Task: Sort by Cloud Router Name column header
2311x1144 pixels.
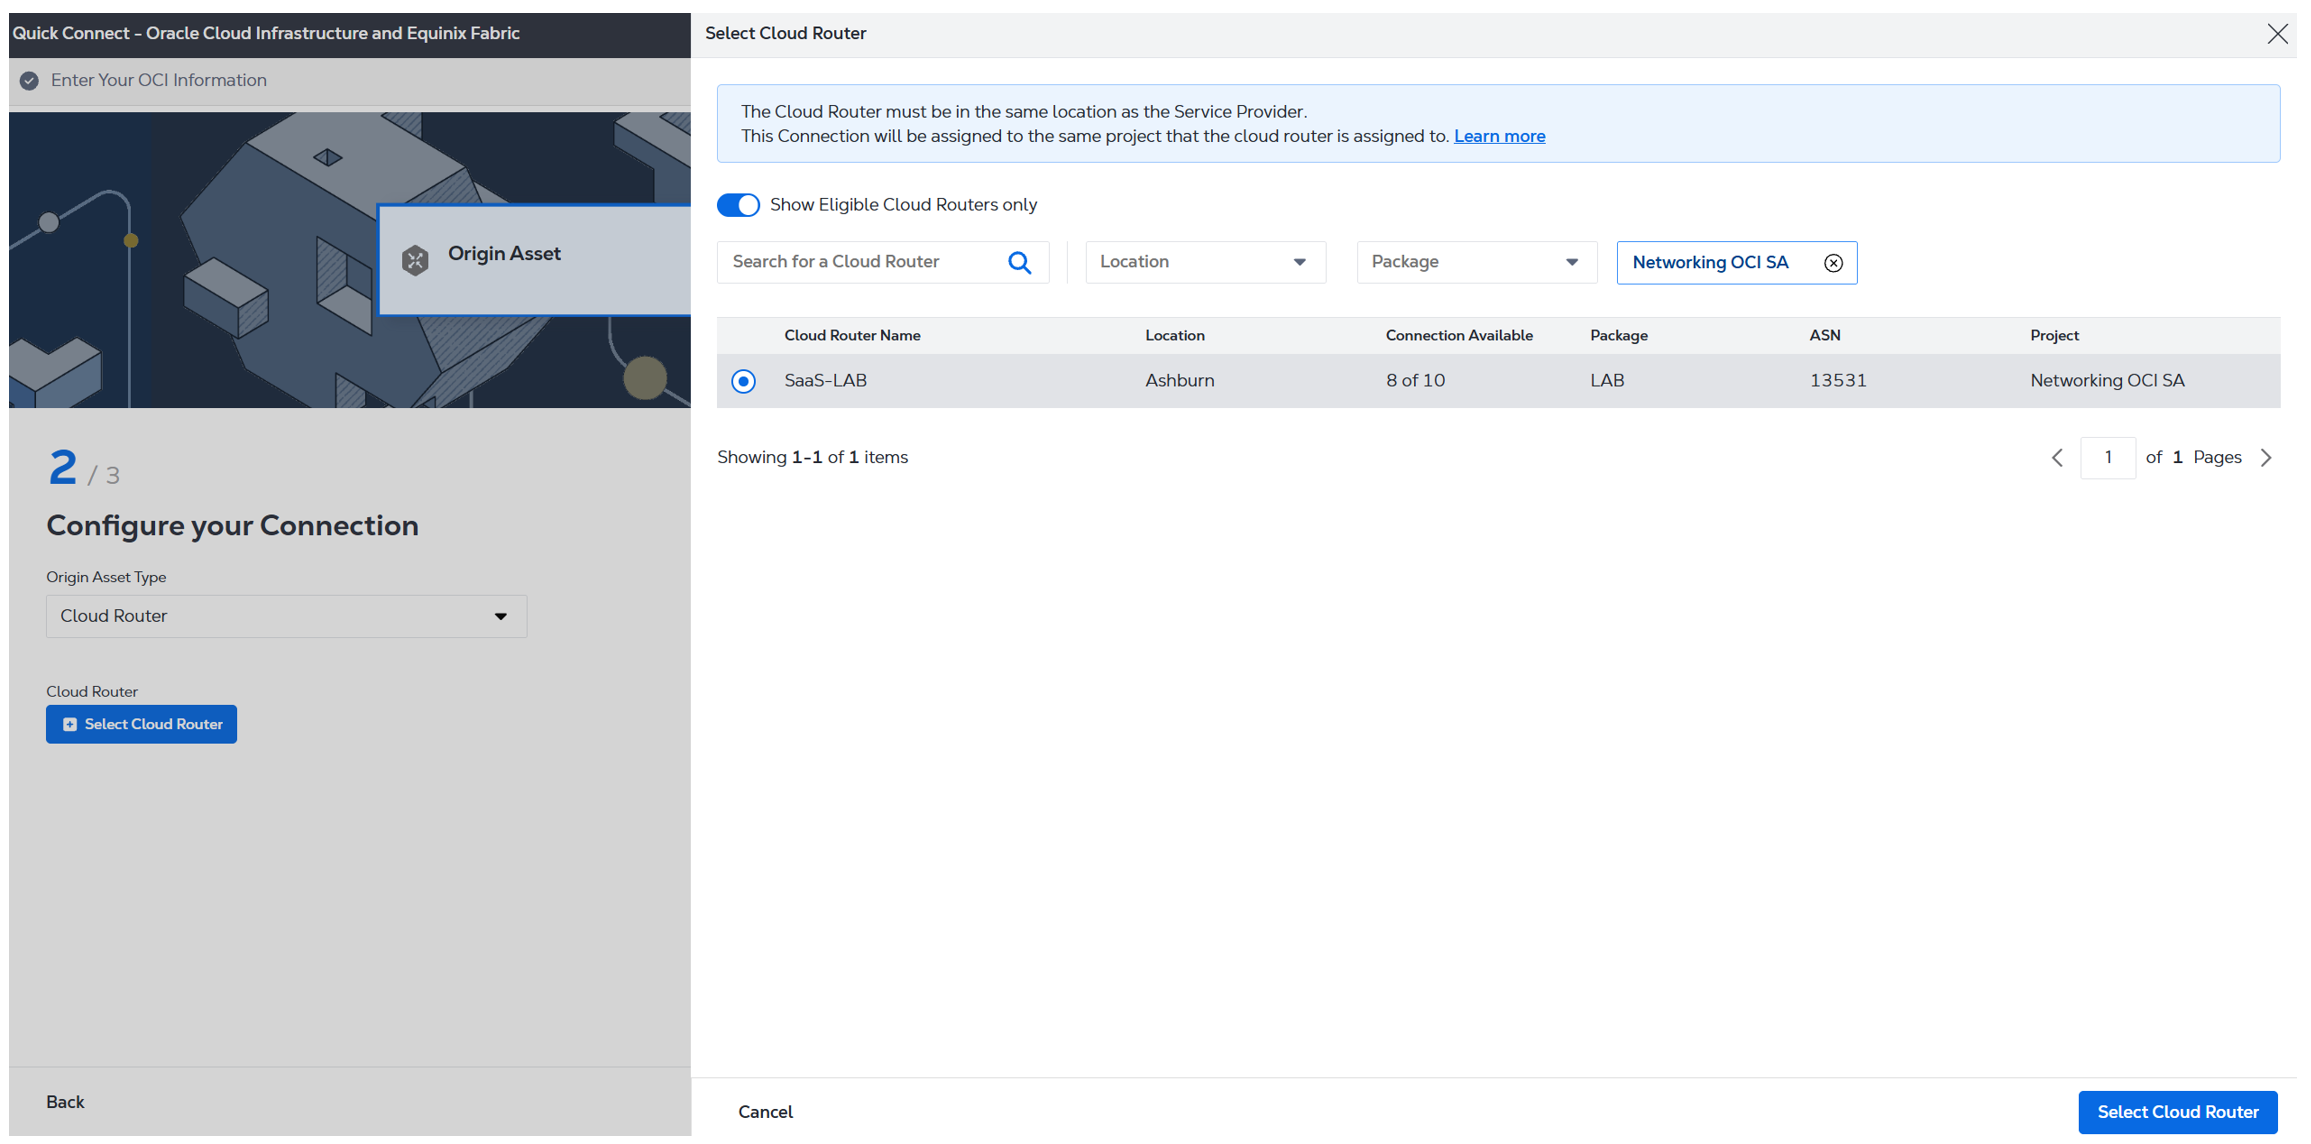Action: (x=852, y=336)
